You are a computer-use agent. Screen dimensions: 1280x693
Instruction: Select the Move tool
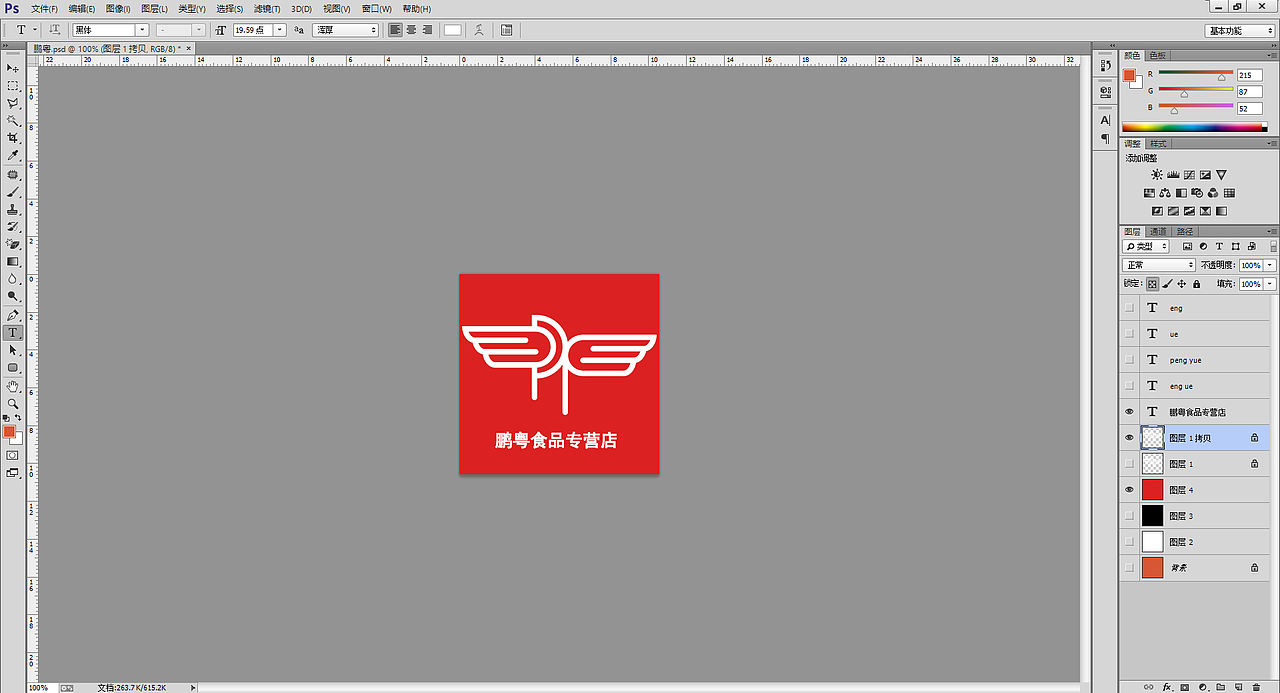13,68
